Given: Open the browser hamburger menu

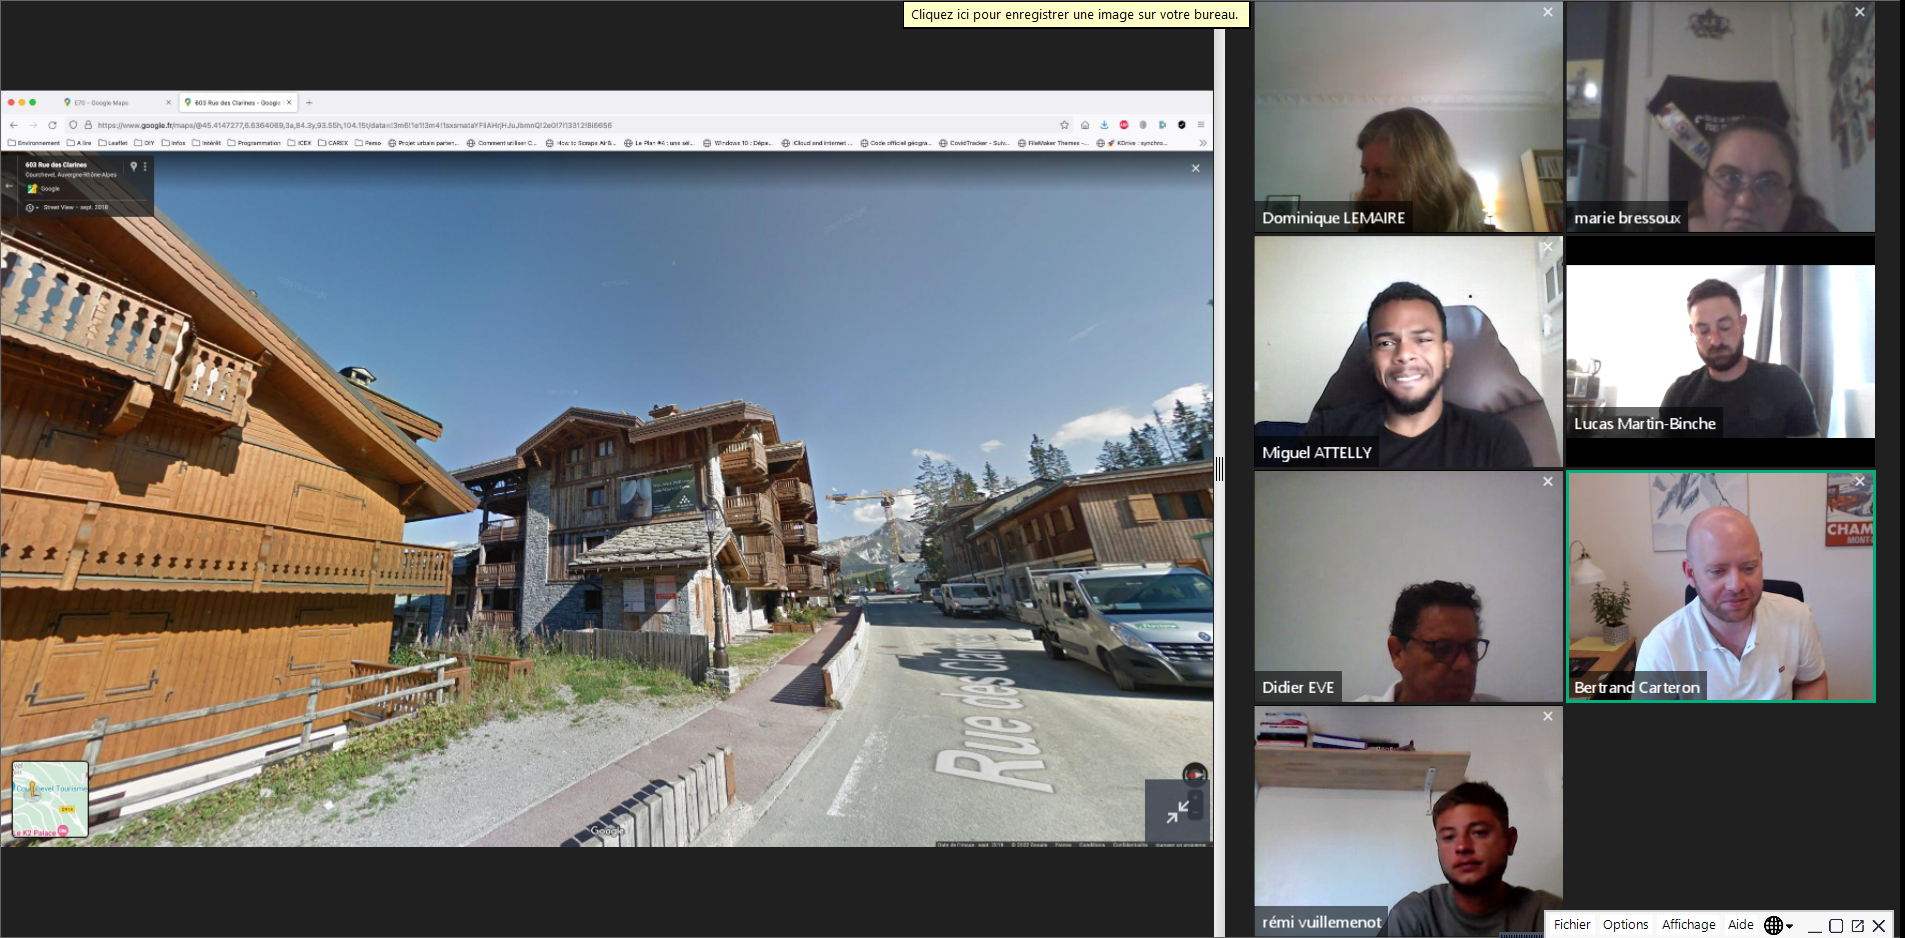Looking at the screenshot, I should pyautogui.click(x=1201, y=125).
